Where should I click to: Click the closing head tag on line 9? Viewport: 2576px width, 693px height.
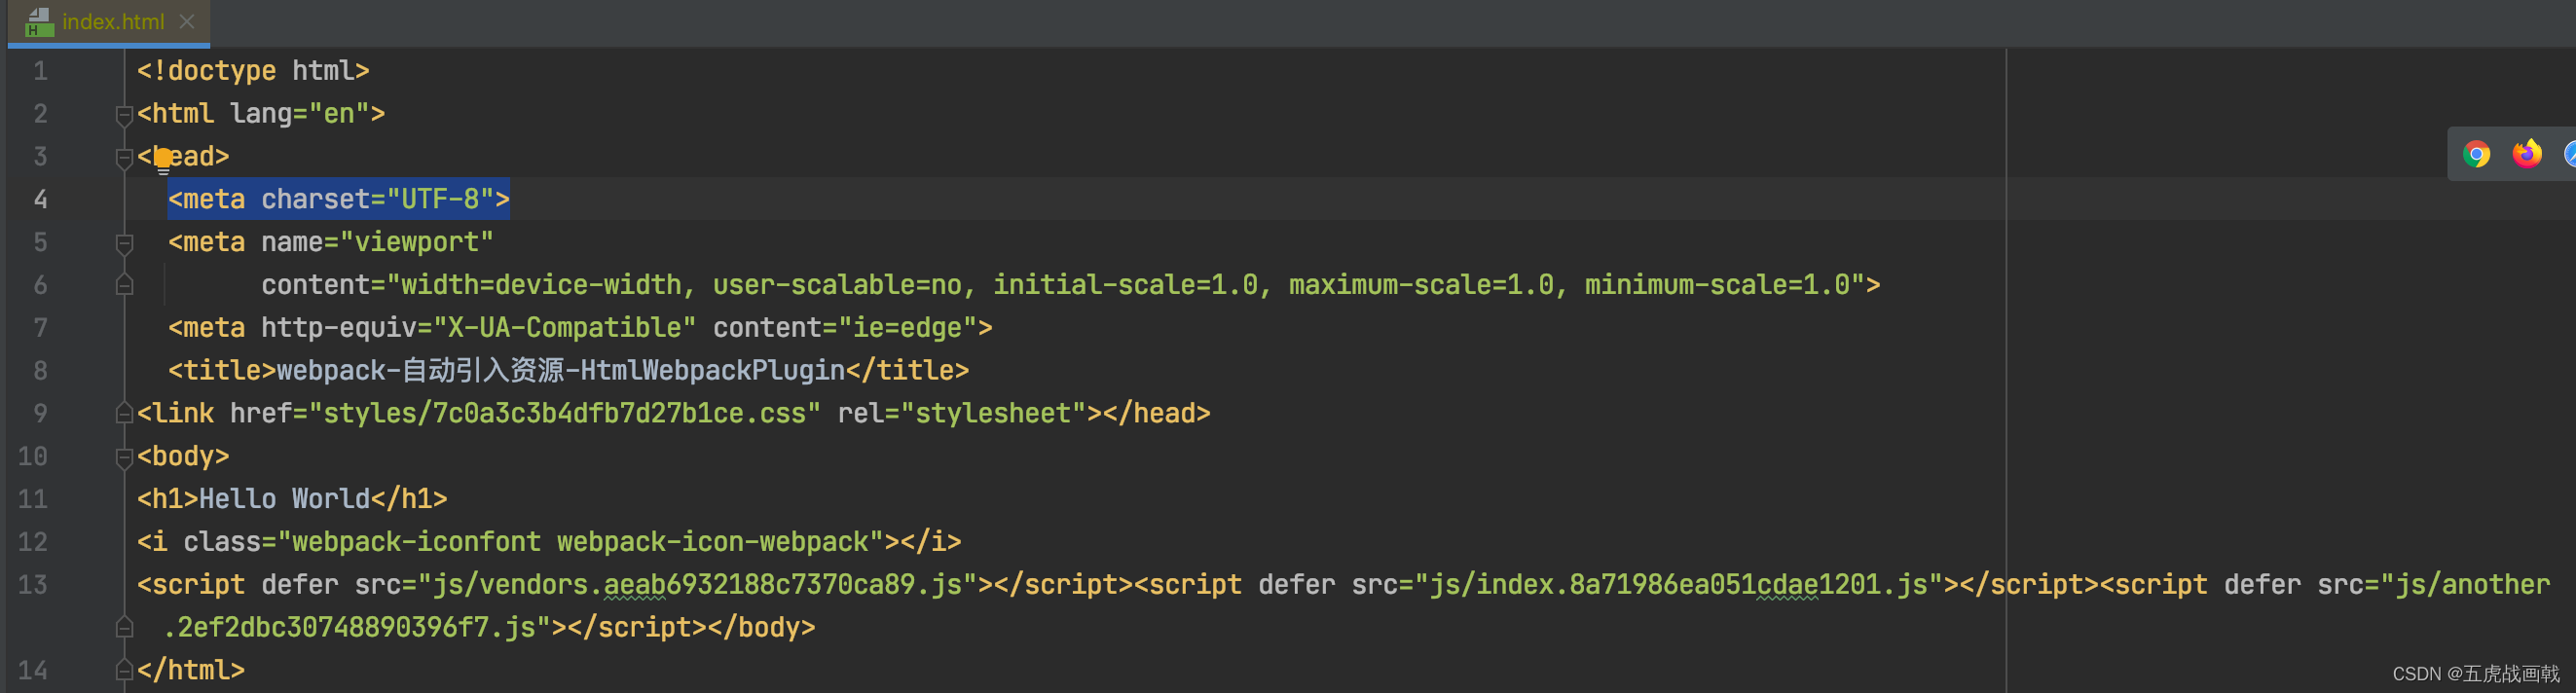tap(1157, 414)
